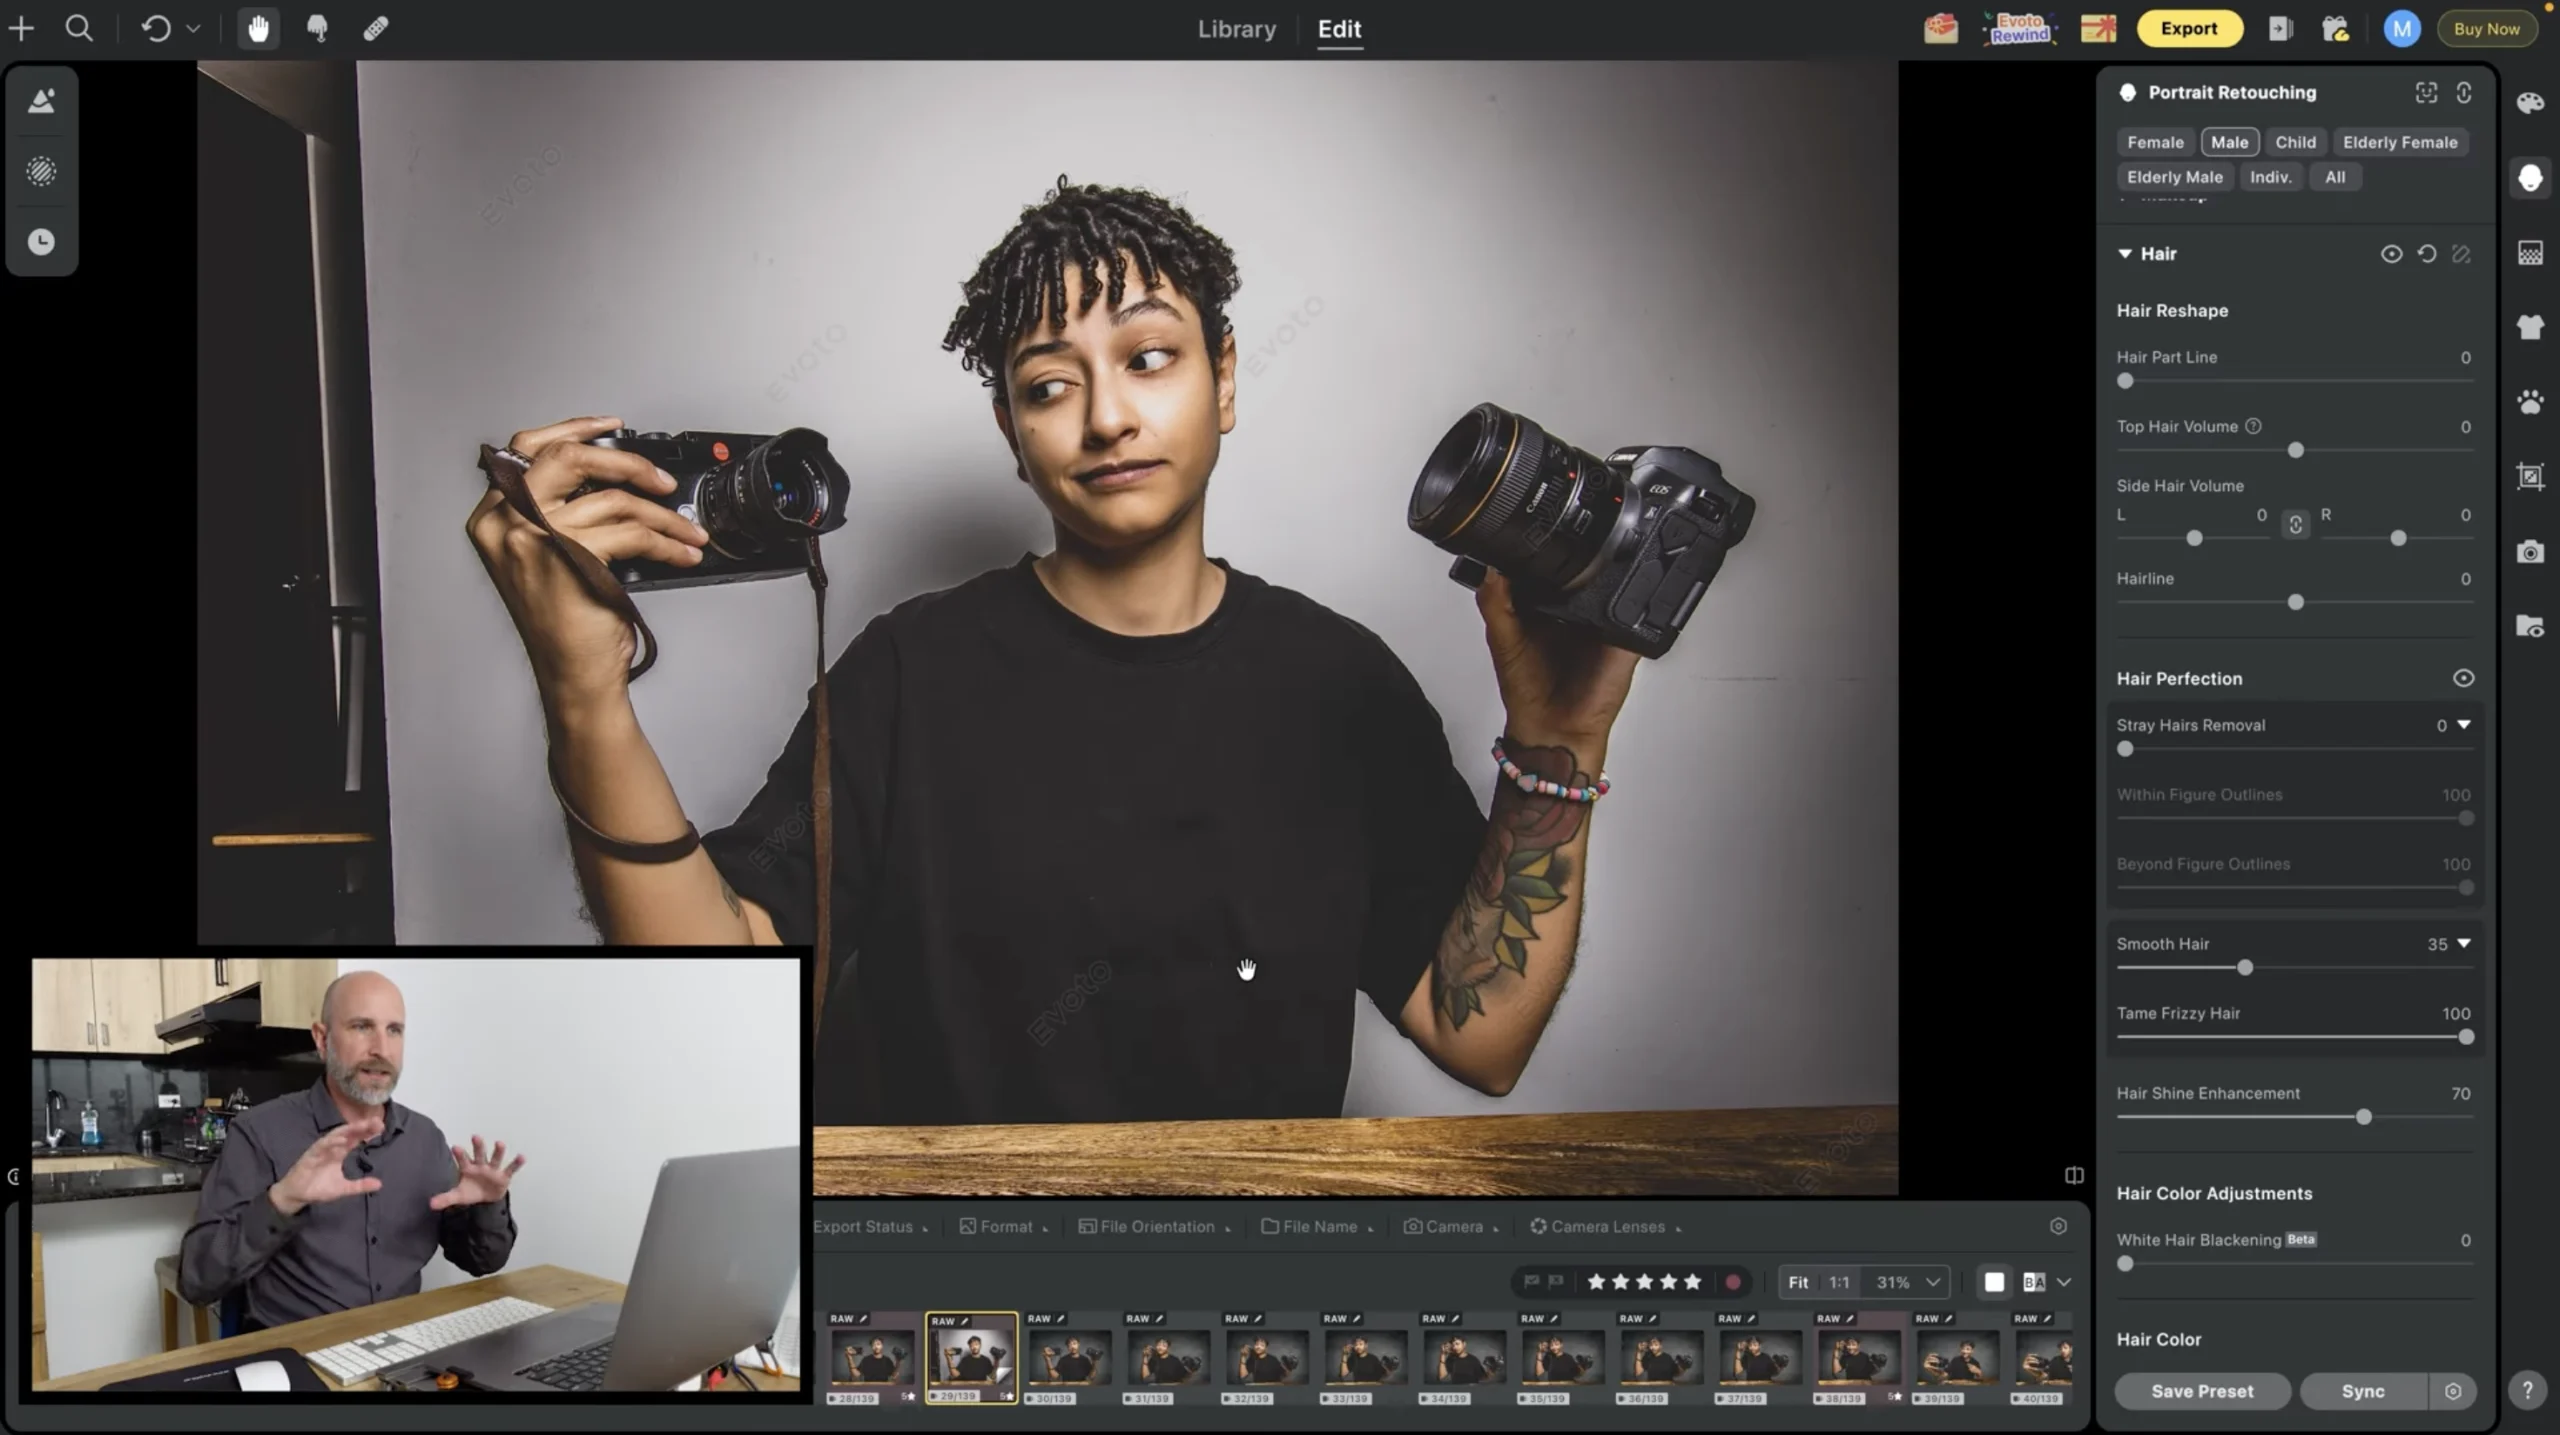Viewport: 2560px width, 1435px height.
Task: Open the Evoto Rewind promotion
Action: (x=2018, y=29)
